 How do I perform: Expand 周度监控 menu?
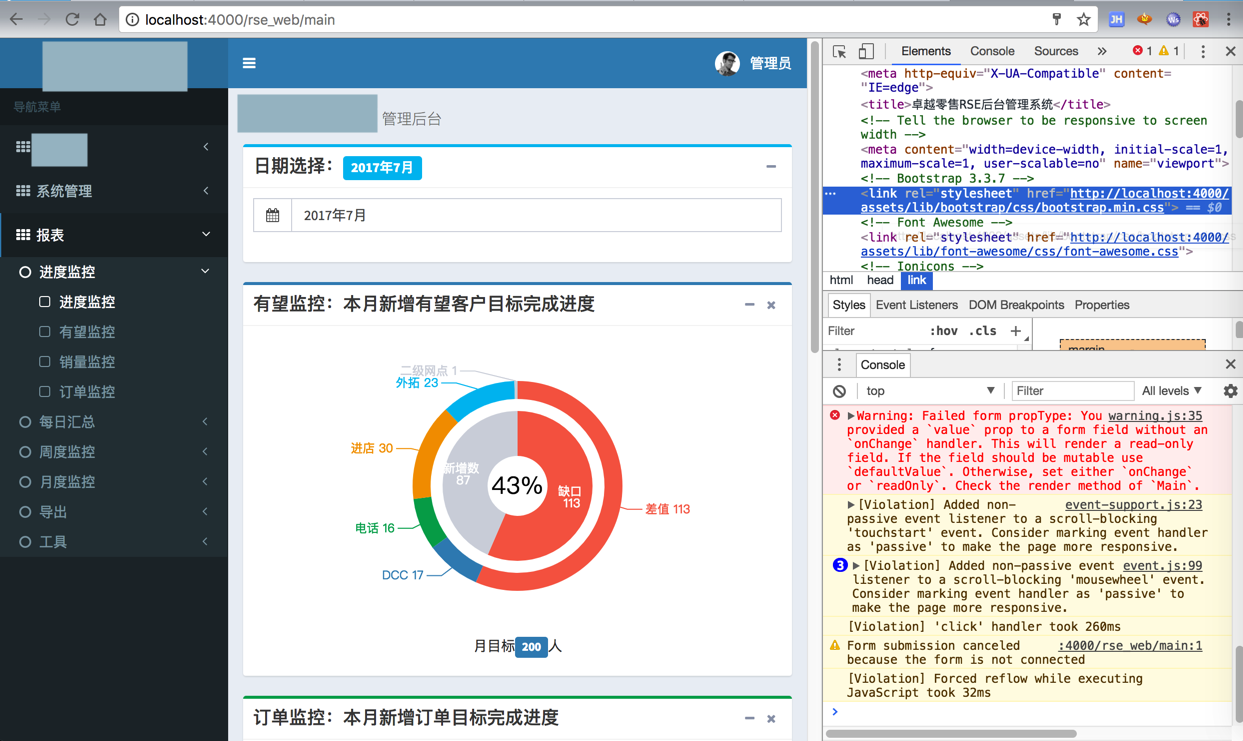pyautogui.click(x=114, y=452)
